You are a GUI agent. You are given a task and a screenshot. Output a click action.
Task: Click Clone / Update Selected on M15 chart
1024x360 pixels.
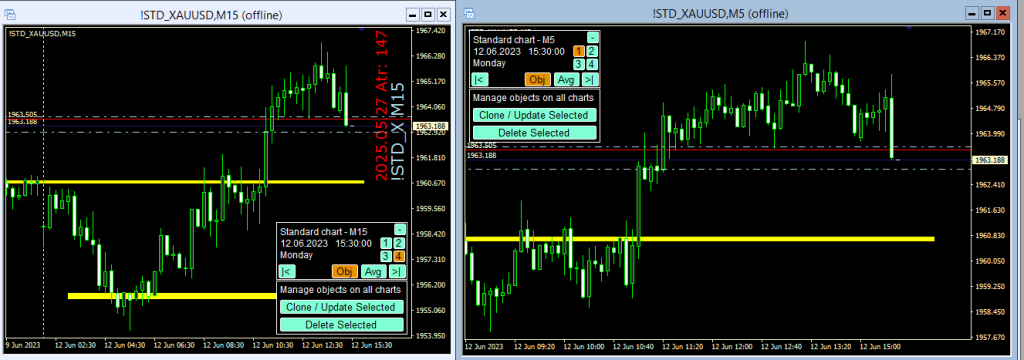click(342, 307)
